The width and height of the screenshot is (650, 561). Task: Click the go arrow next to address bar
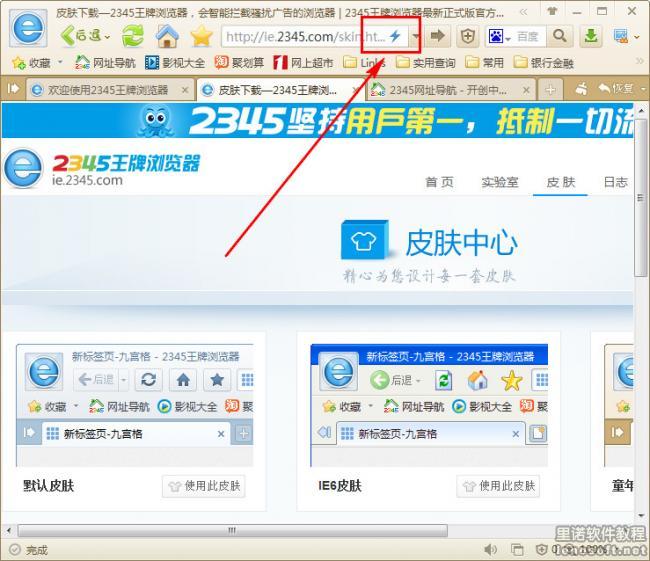[438, 36]
